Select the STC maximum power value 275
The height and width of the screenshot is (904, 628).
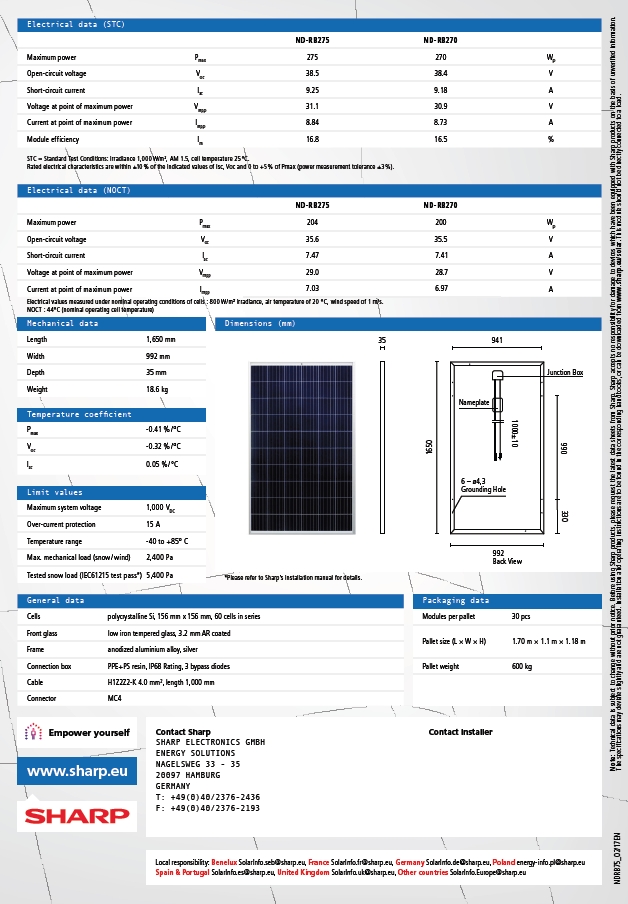(x=312, y=57)
